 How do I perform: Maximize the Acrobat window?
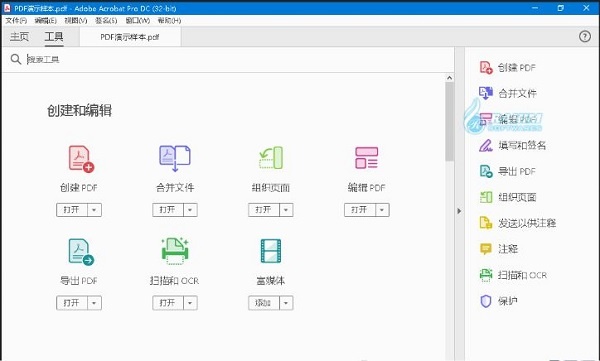click(561, 8)
